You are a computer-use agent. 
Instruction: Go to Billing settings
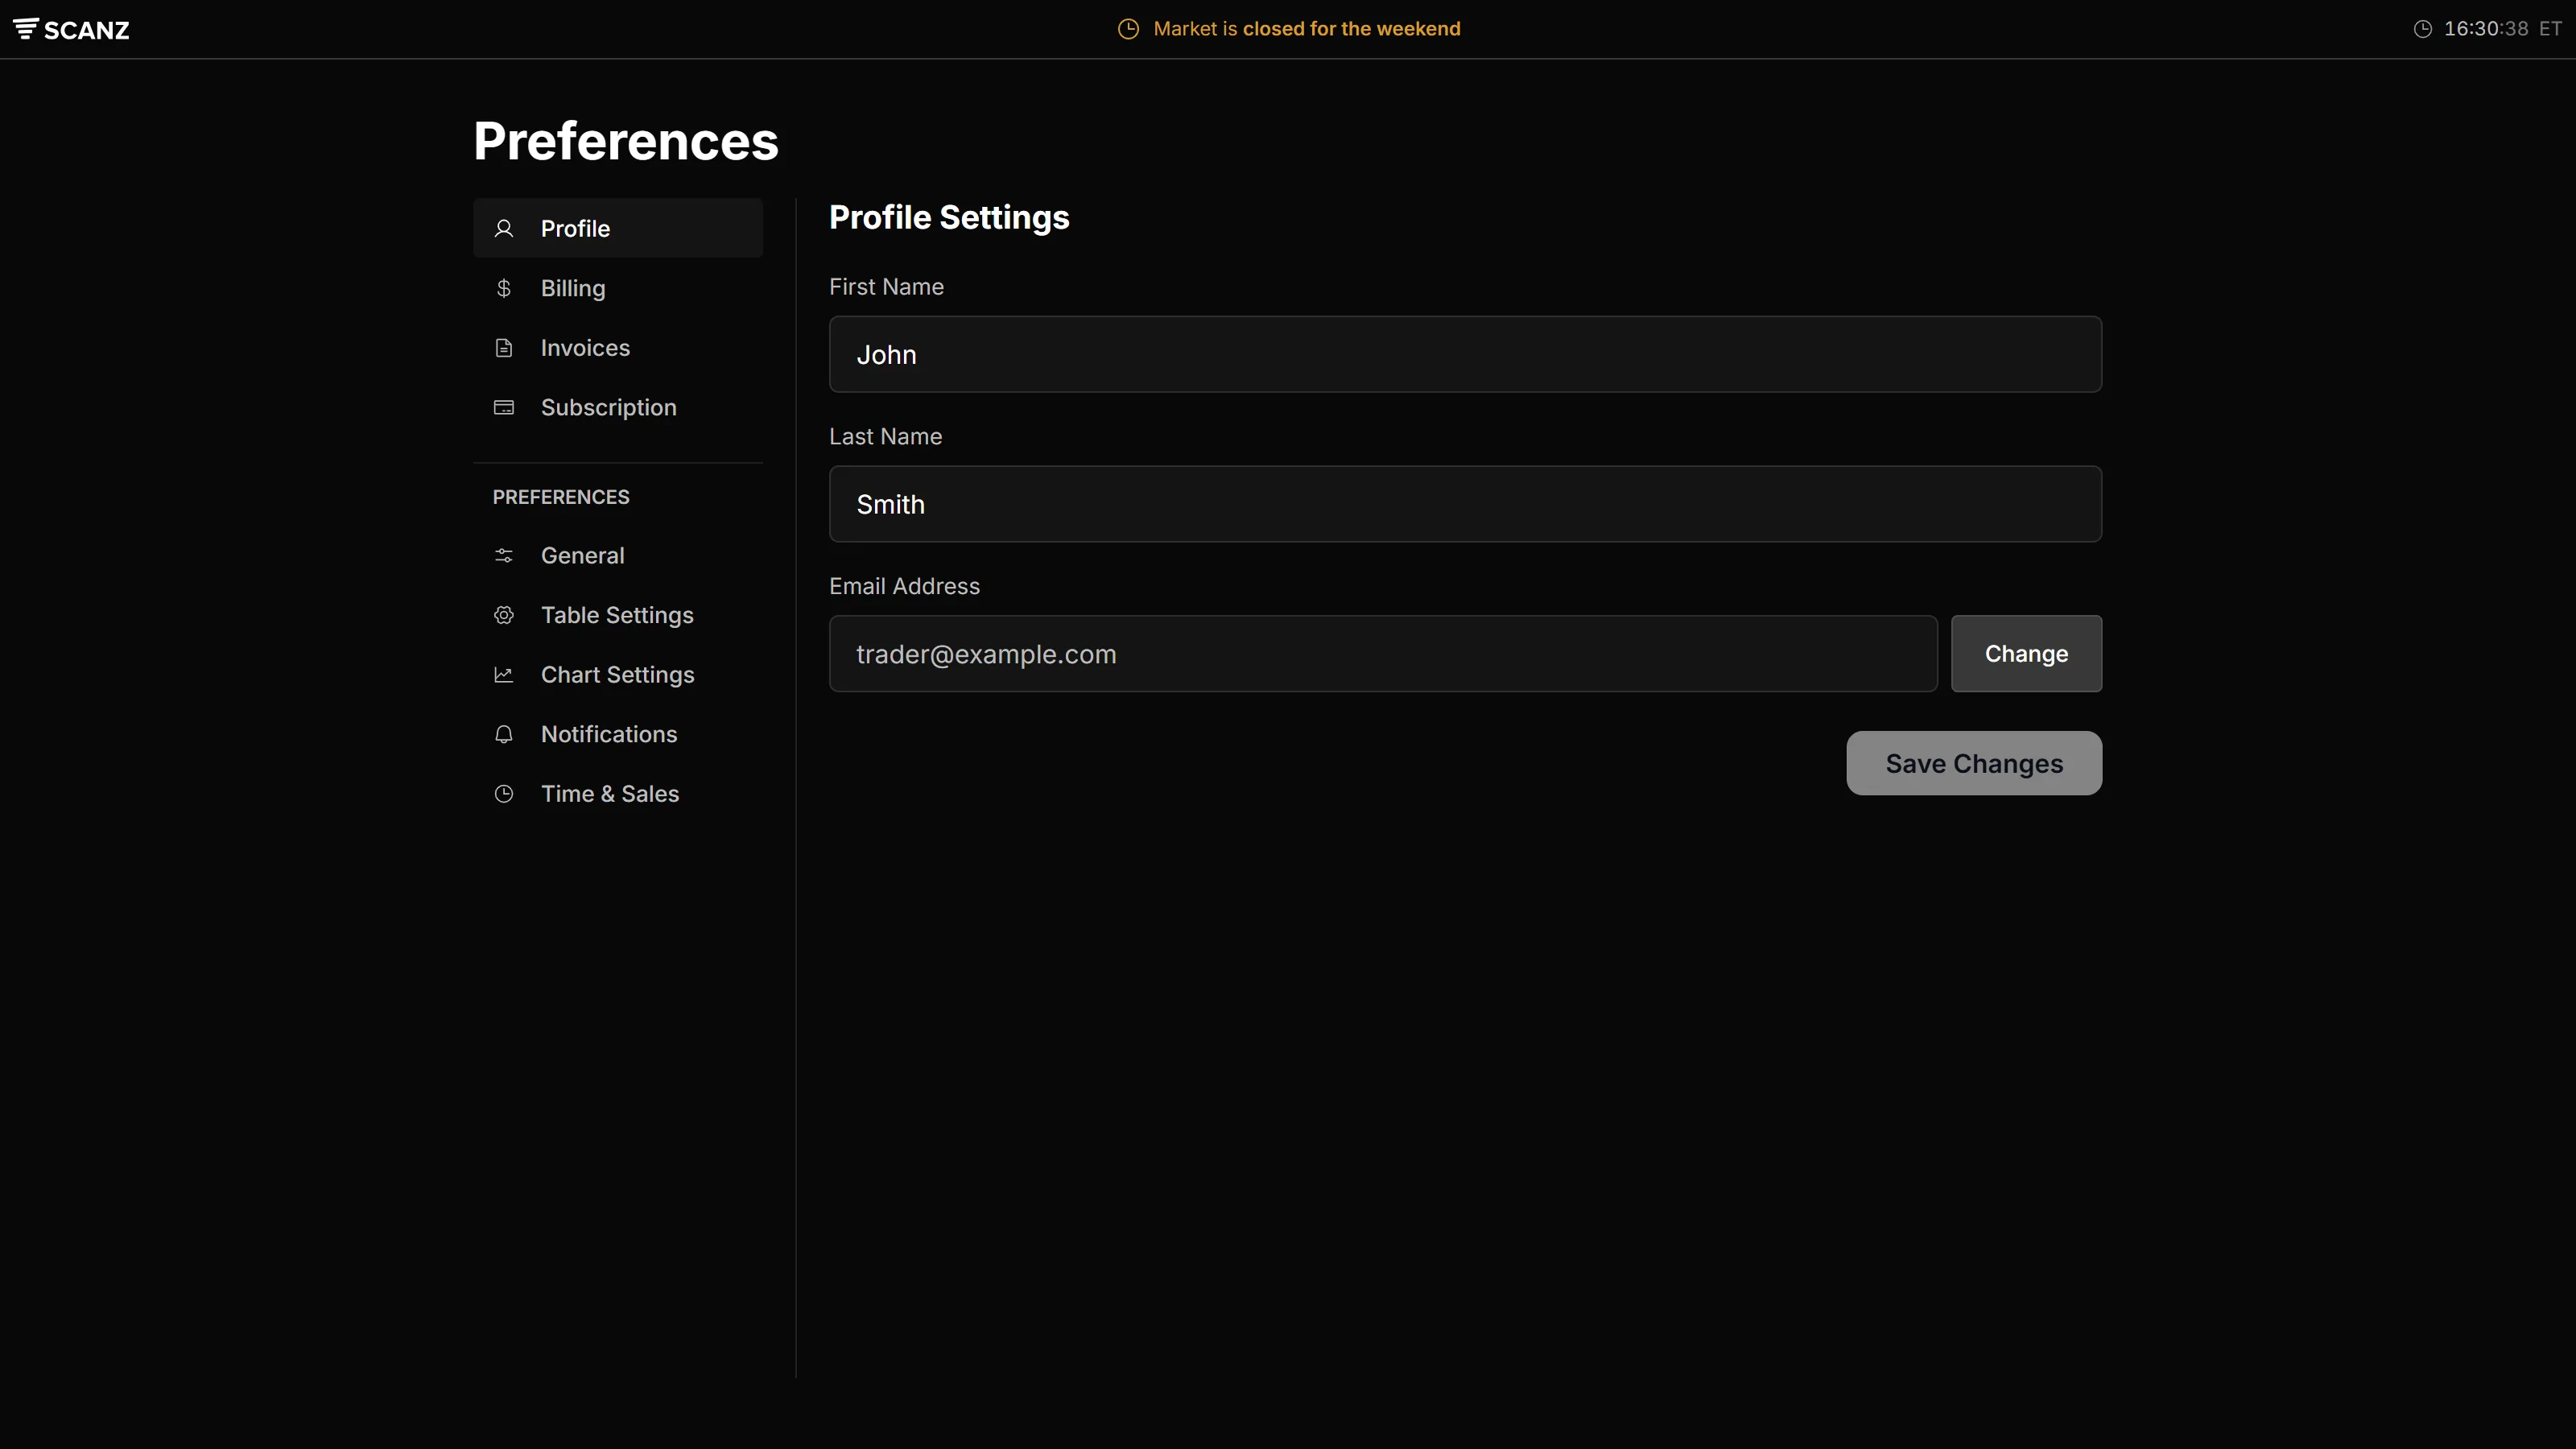tap(618, 288)
